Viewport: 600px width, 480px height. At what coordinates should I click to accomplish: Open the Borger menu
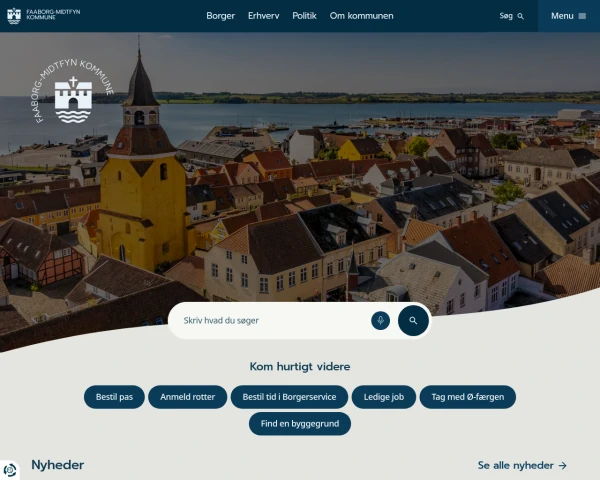[220, 16]
